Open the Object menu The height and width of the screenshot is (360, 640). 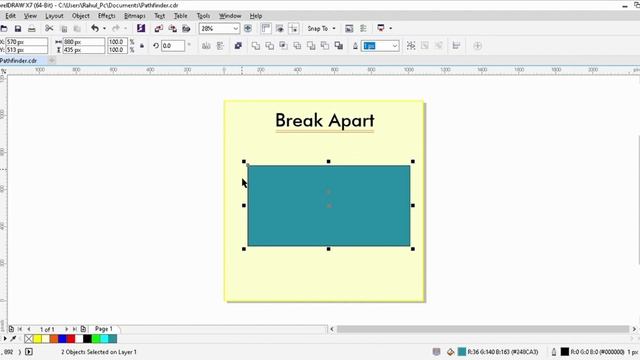pos(80,16)
